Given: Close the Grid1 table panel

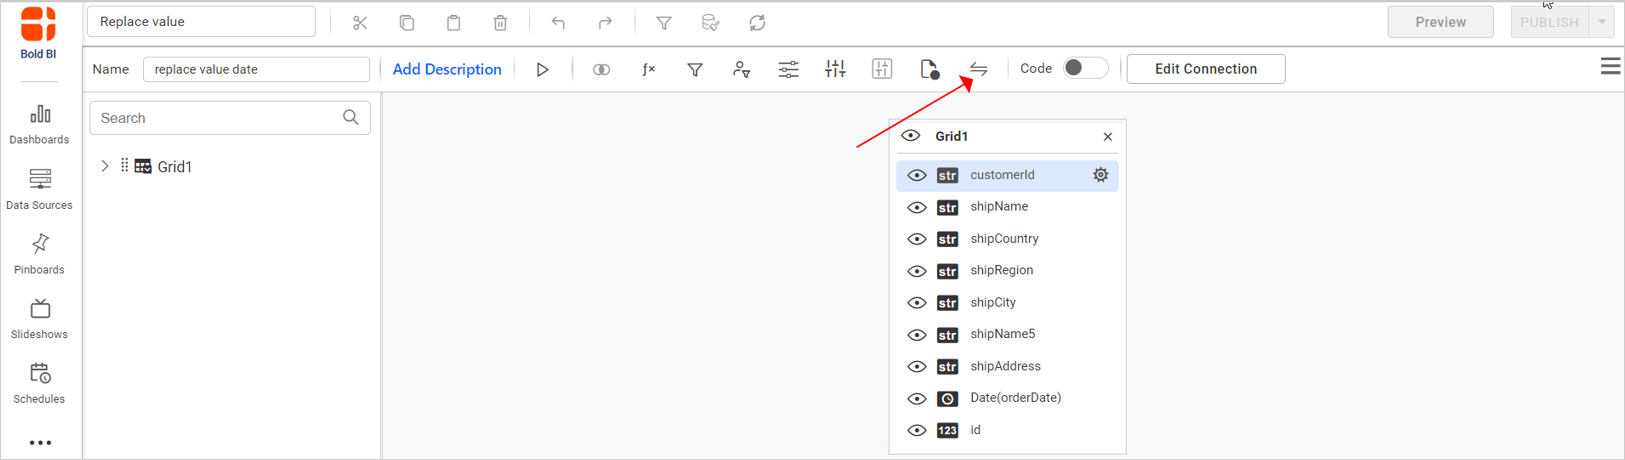Looking at the screenshot, I should [x=1107, y=137].
